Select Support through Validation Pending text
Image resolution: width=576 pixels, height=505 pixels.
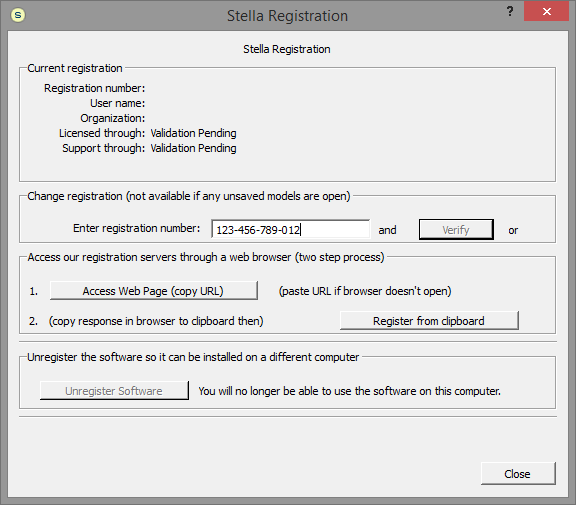coord(193,148)
